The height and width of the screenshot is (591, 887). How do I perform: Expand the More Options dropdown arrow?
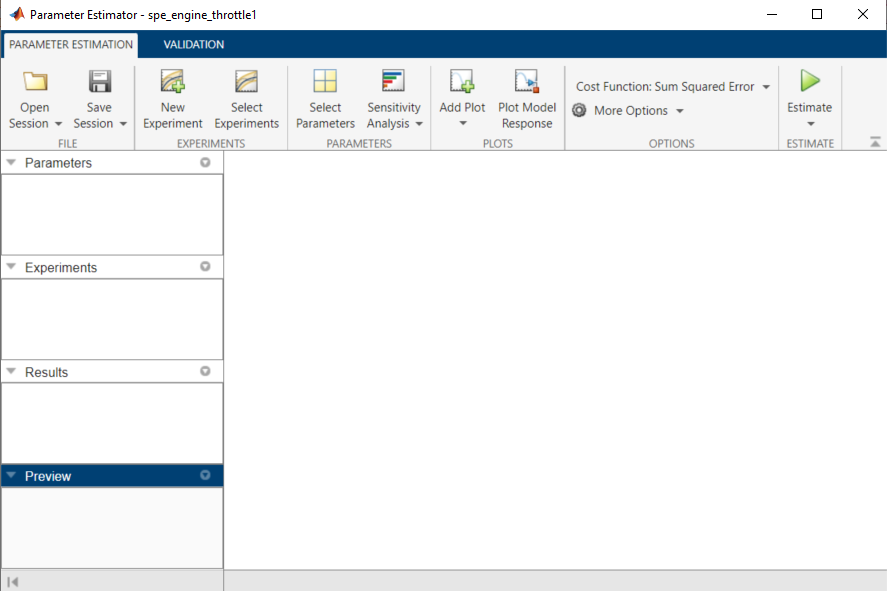pos(679,111)
